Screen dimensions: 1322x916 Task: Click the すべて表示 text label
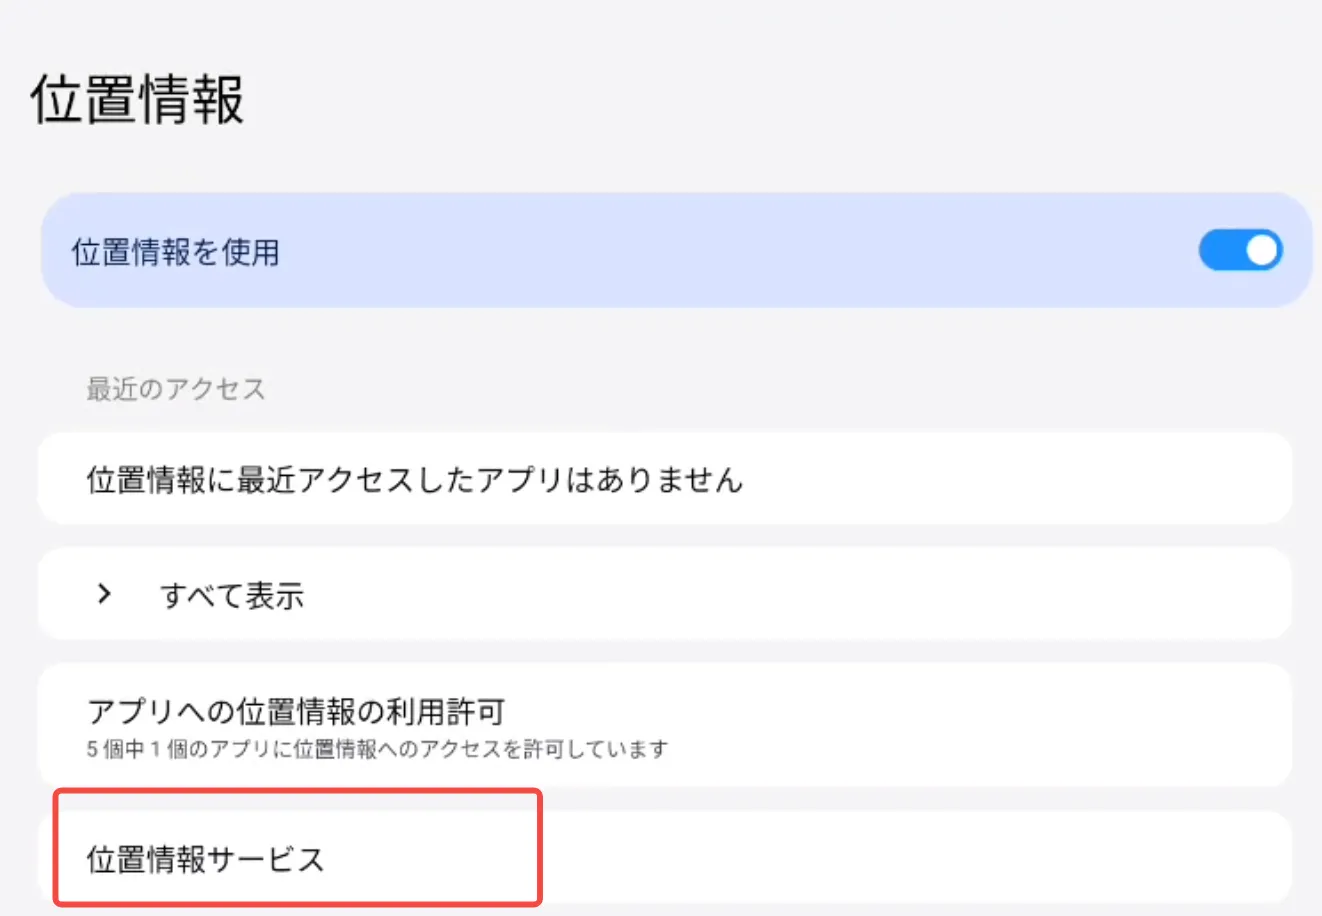(x=232, y=596)
